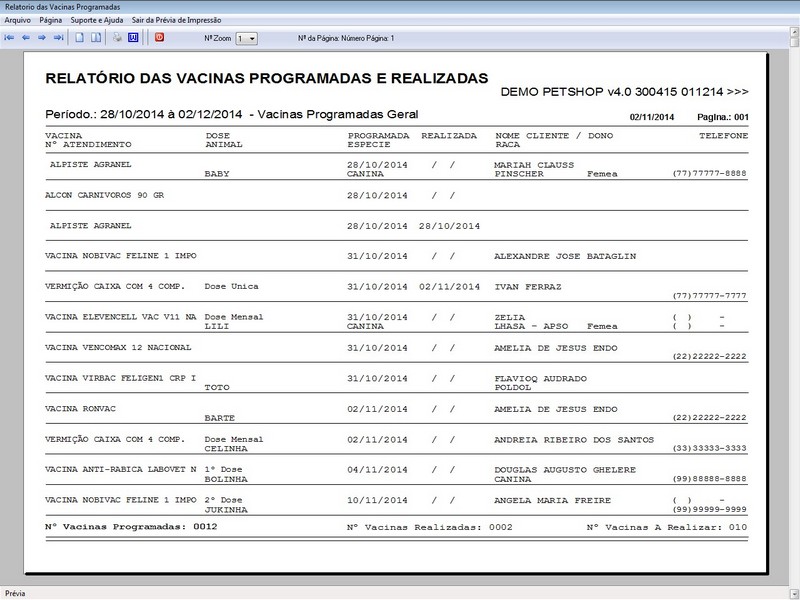Screen dimensions: 800x600
Task: Click client name MARIAH CLAUSS
Action: pyautogui.click(x=534, y=165)
